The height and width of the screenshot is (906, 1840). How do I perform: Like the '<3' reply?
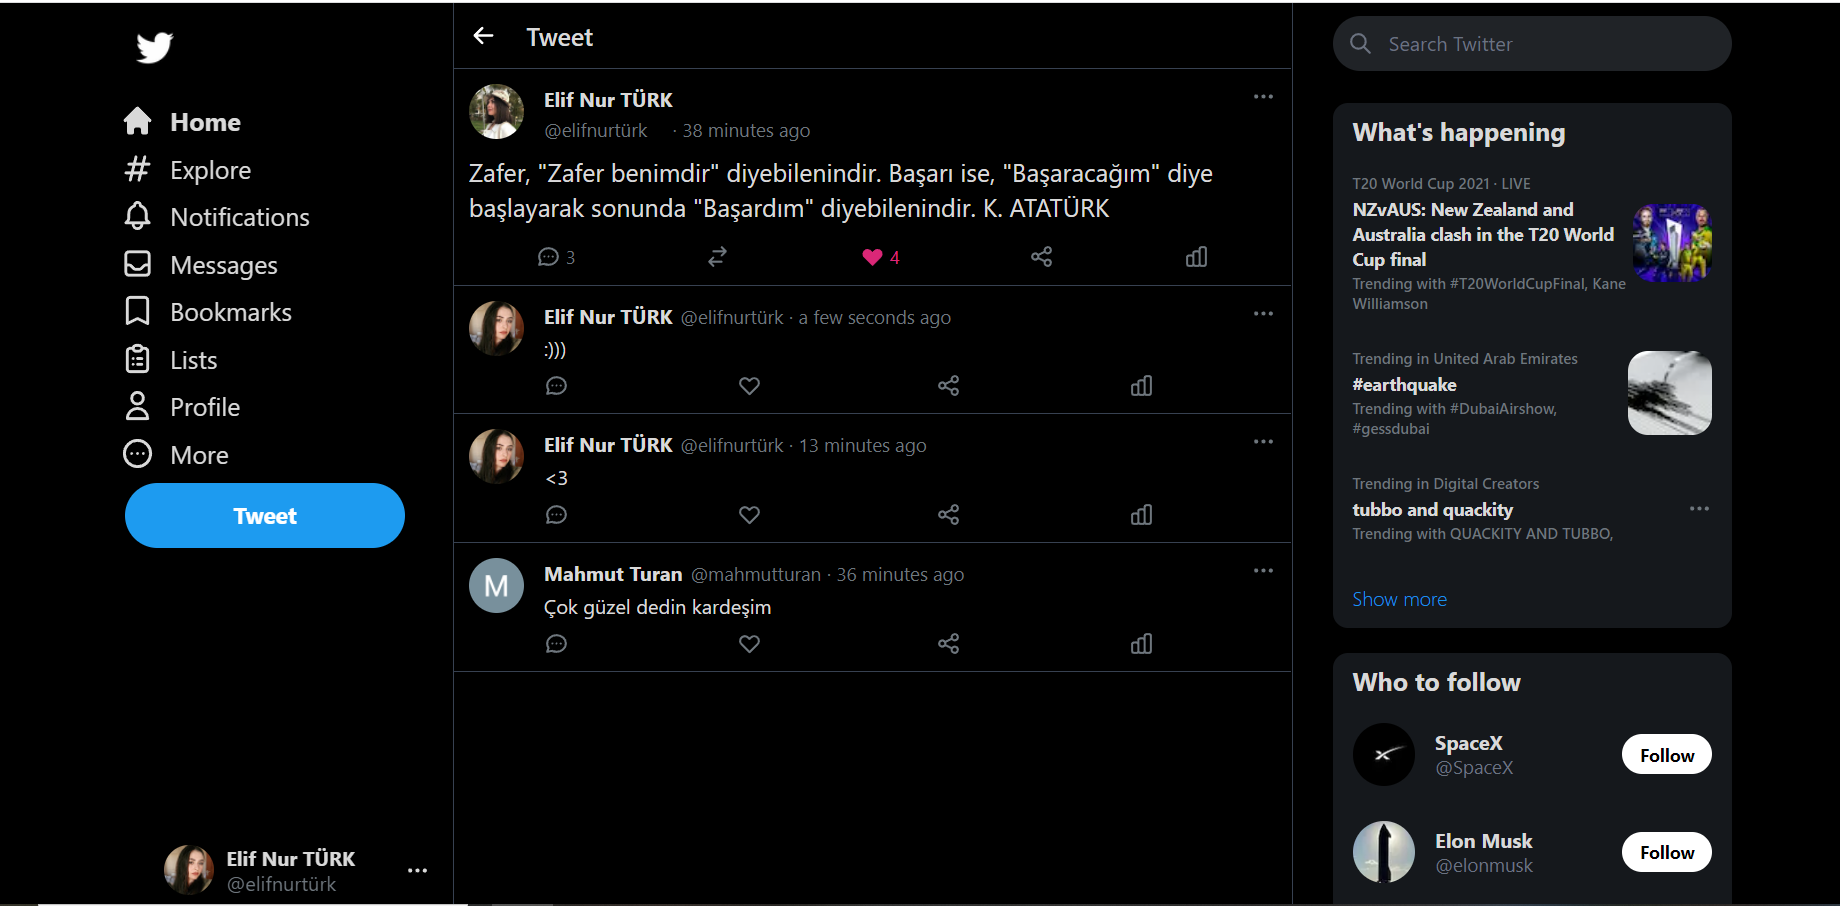pos(749,515)
